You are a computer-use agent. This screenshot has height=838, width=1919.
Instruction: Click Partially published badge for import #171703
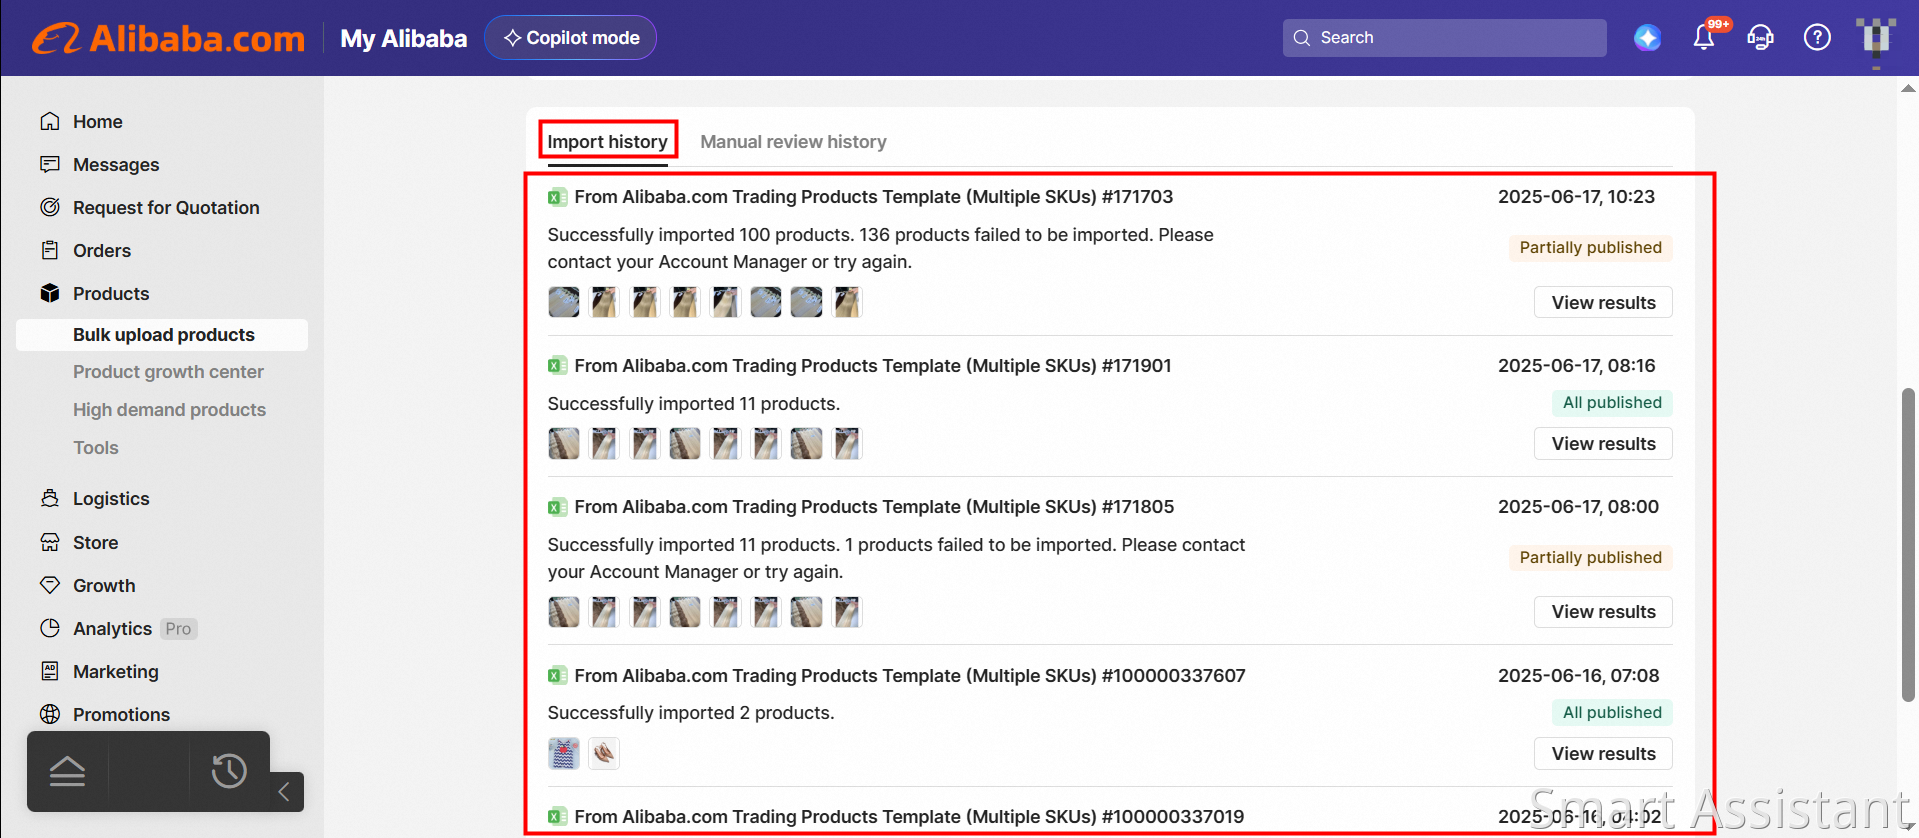click(x=1590, y=247)
